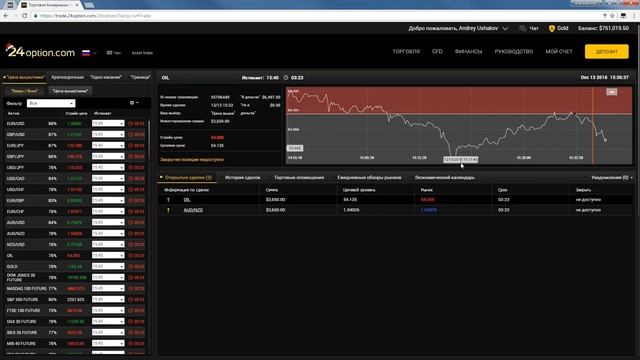The height and width of the screenshot is (360, 640).
Task: Select the Открытые сделки (2) tab
Action: coord(188,178)
